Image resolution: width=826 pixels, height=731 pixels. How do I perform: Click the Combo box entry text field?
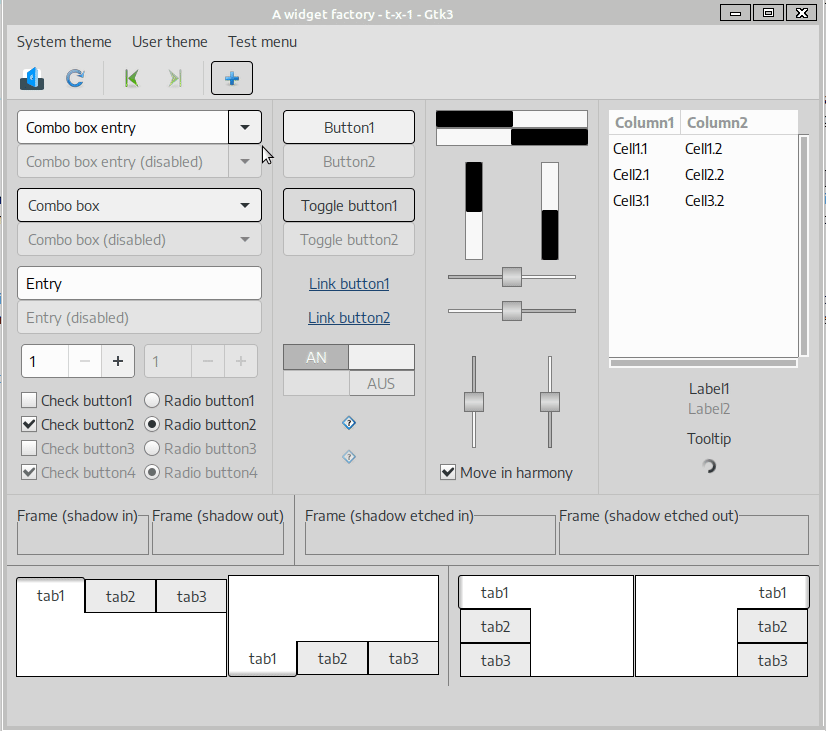coord(123,127)
